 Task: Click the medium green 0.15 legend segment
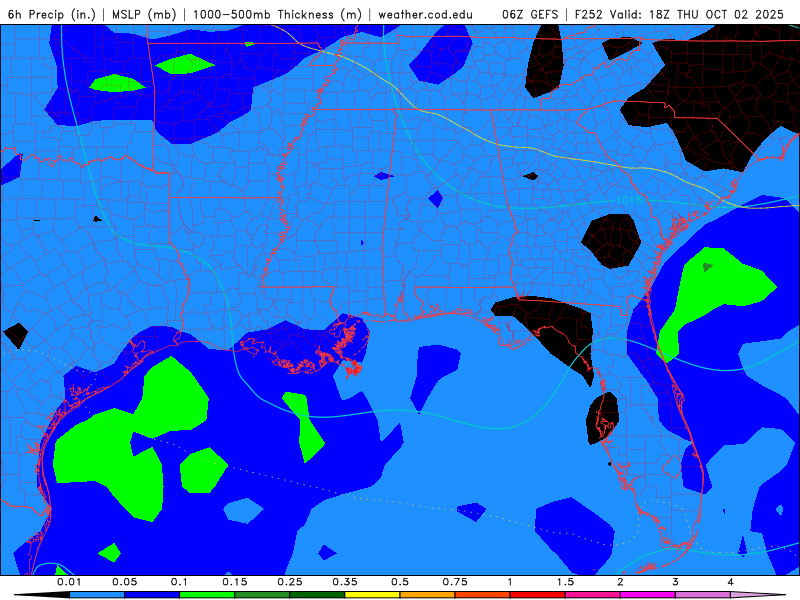pyautogui.click(x=262, y=595)
